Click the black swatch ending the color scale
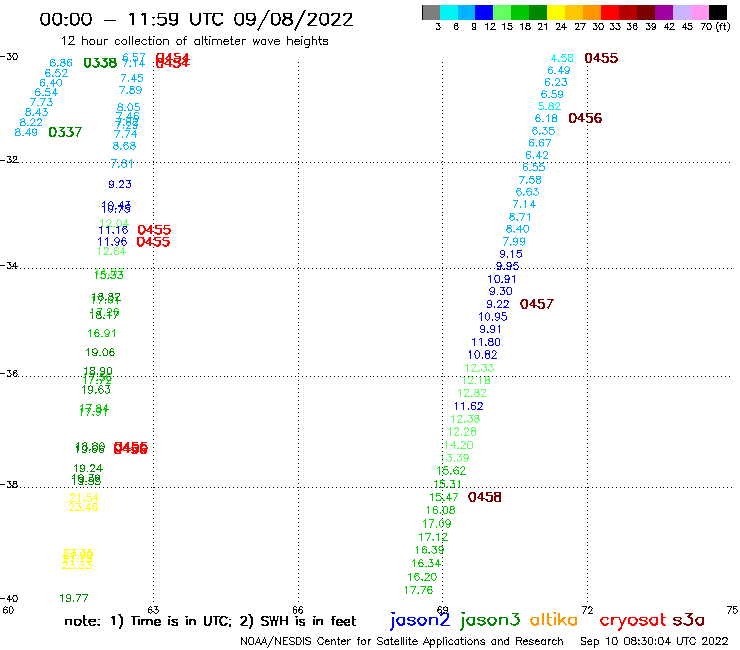Viewport: 740px width, 650px height. tap(718, 12)
